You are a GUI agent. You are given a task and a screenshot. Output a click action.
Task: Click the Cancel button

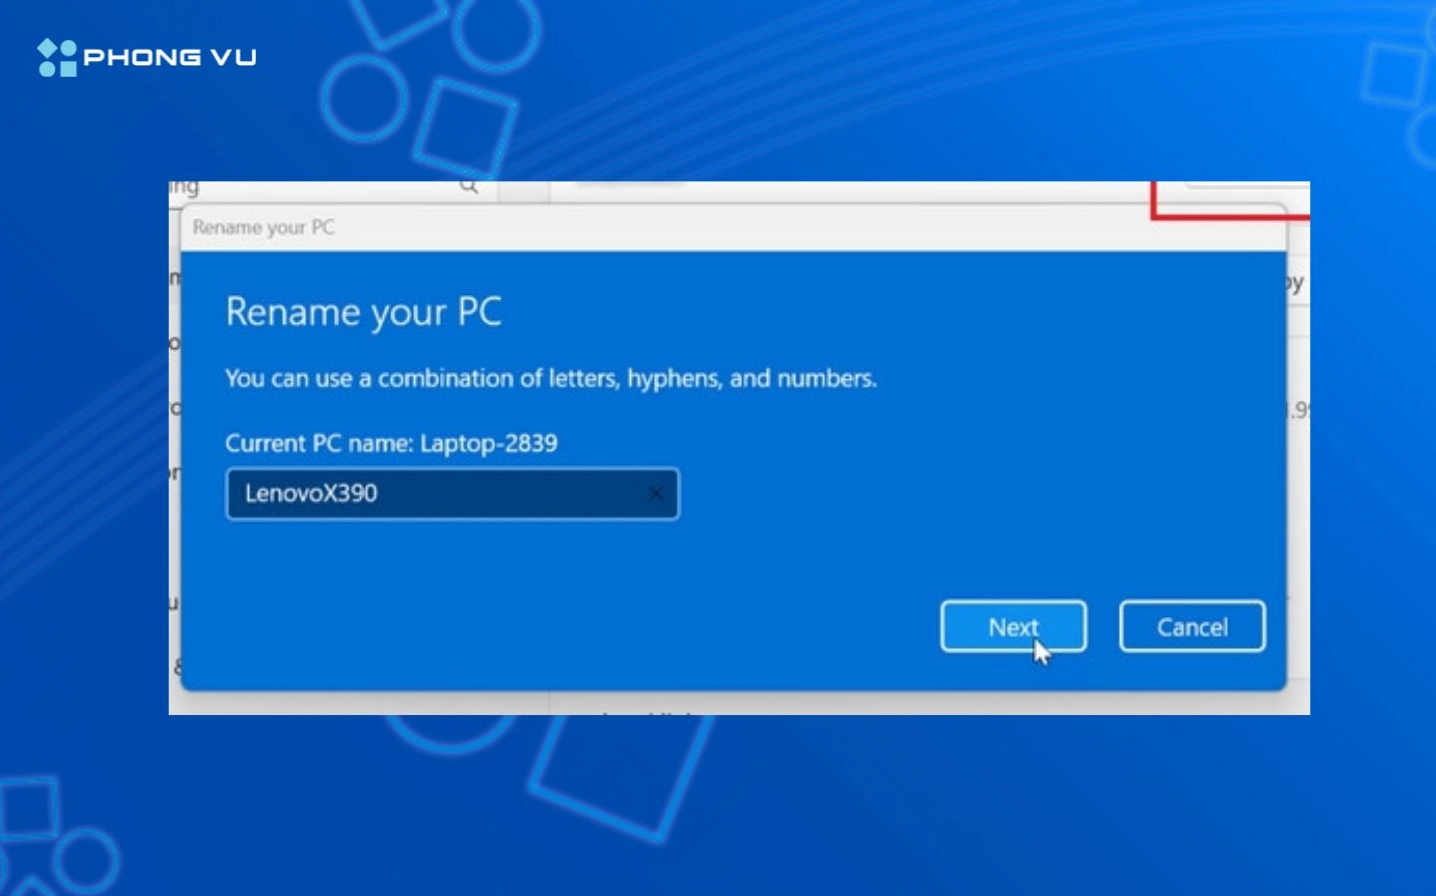pyautogui.click(x=1192, y=626)
